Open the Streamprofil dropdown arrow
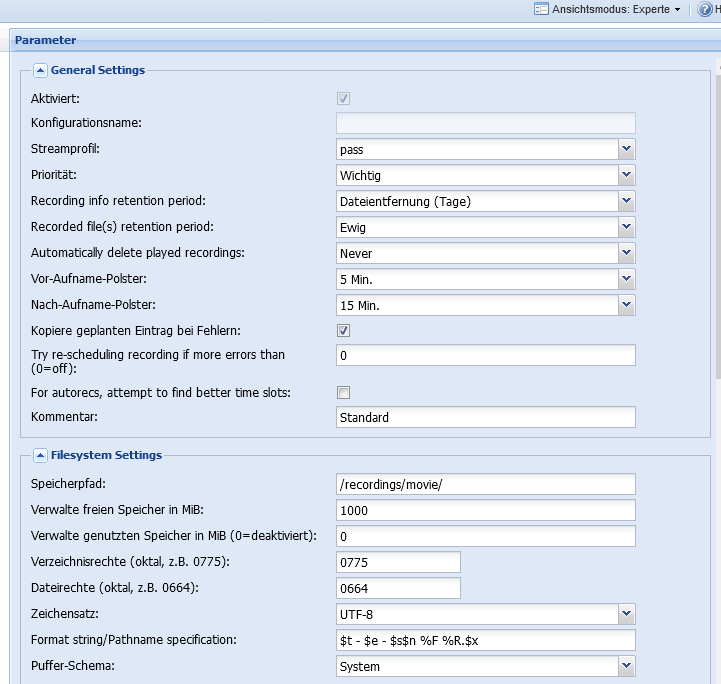Image resolution: width=721 pixels, height=684 pixels. [626, 149]
